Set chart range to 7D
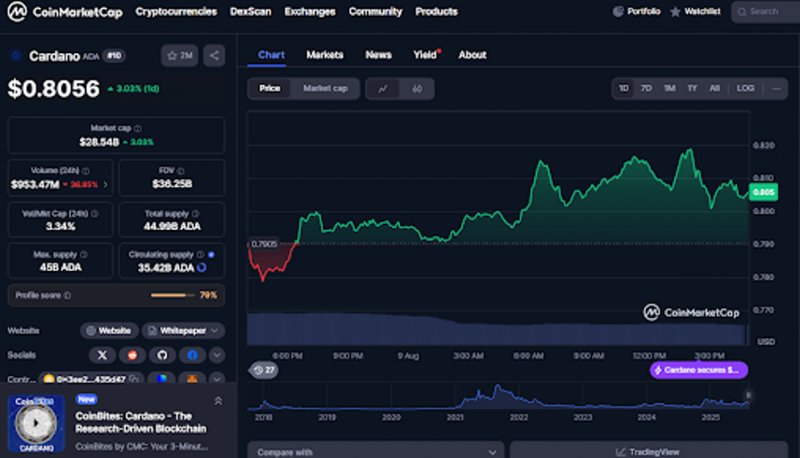 (x=646, y=89)
